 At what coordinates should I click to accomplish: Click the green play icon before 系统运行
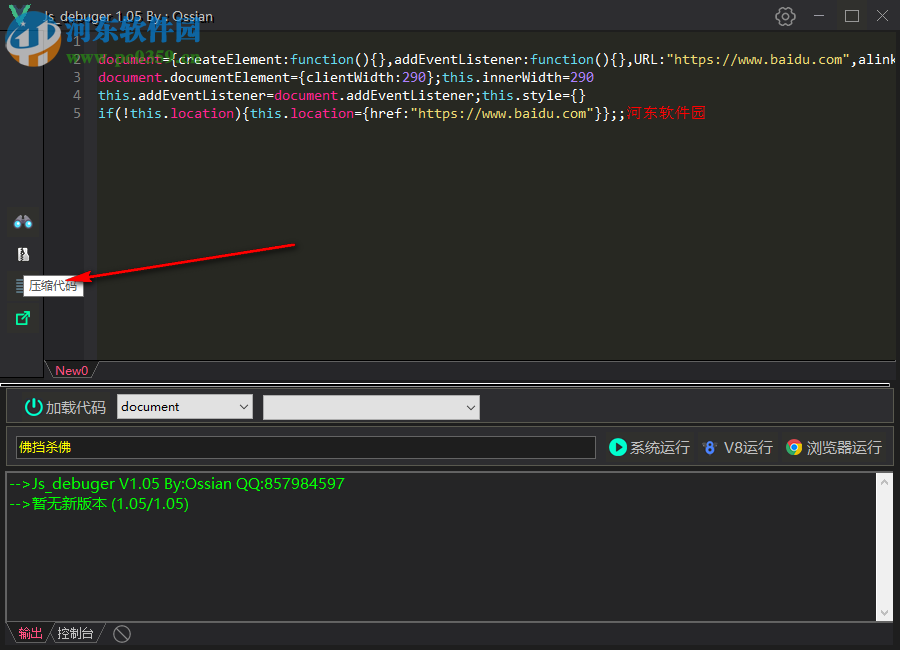click(618, 447)
